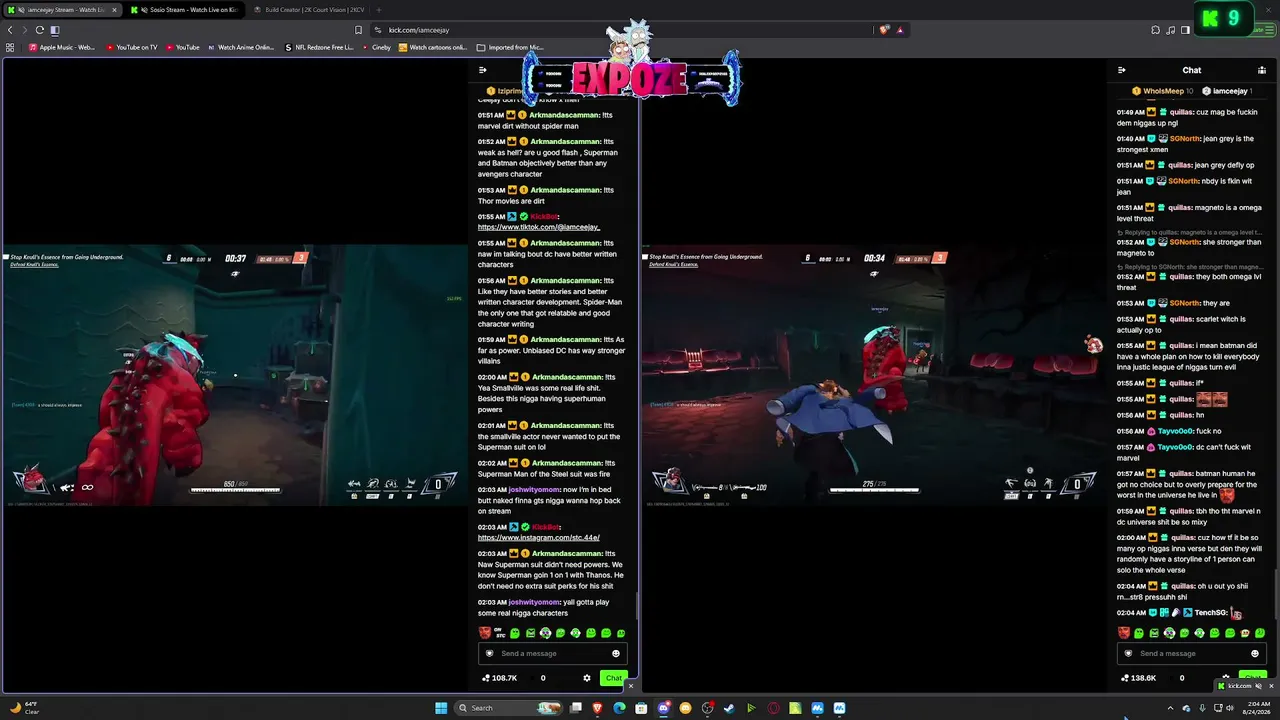Bookmark this page from the address bar
1280x720 pixels.
click(358, 30)
